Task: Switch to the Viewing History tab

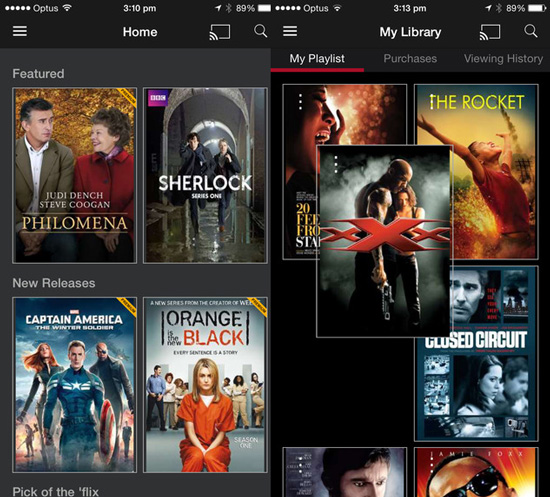Action: 503,59
